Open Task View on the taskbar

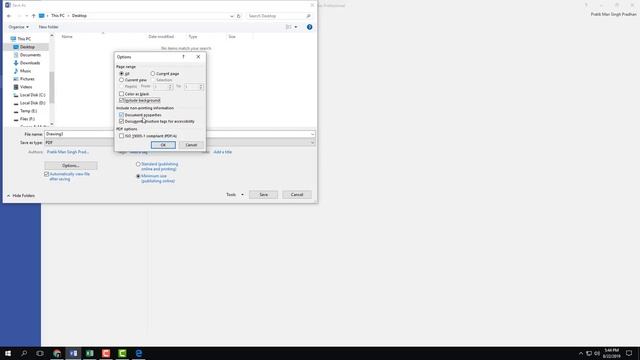pos(40,353)
